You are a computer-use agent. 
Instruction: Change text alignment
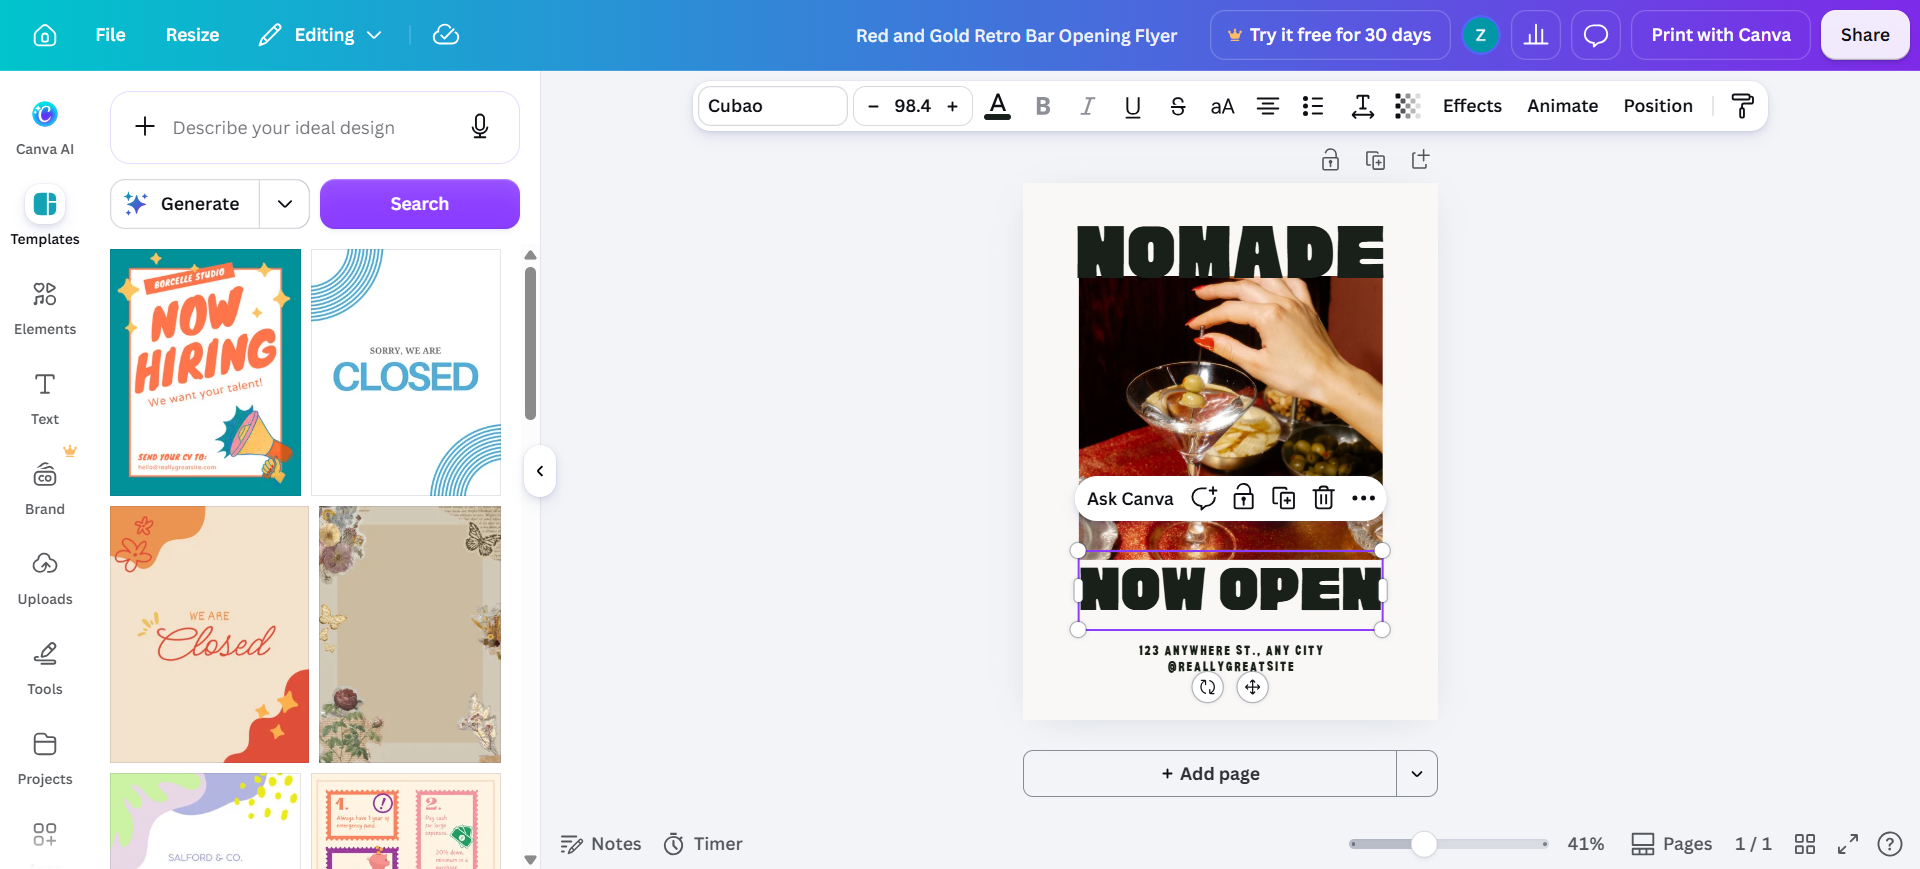[1268, 106]
